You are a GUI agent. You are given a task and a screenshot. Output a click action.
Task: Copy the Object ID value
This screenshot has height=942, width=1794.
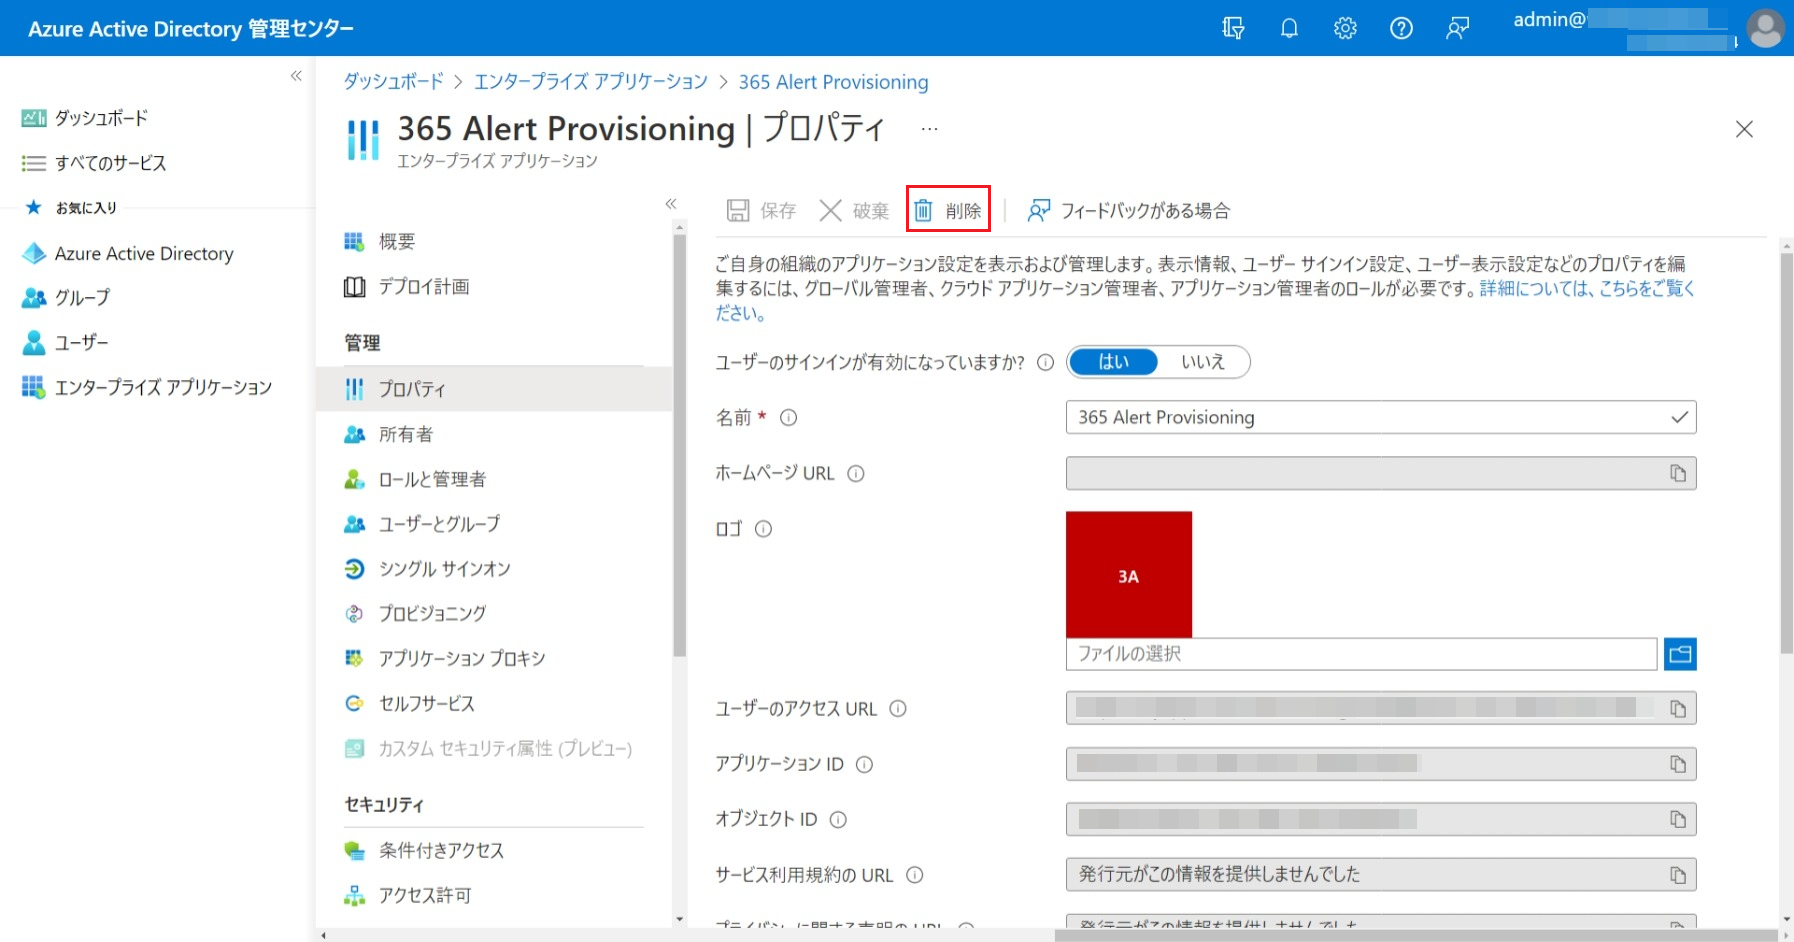tap(1677, 819)
